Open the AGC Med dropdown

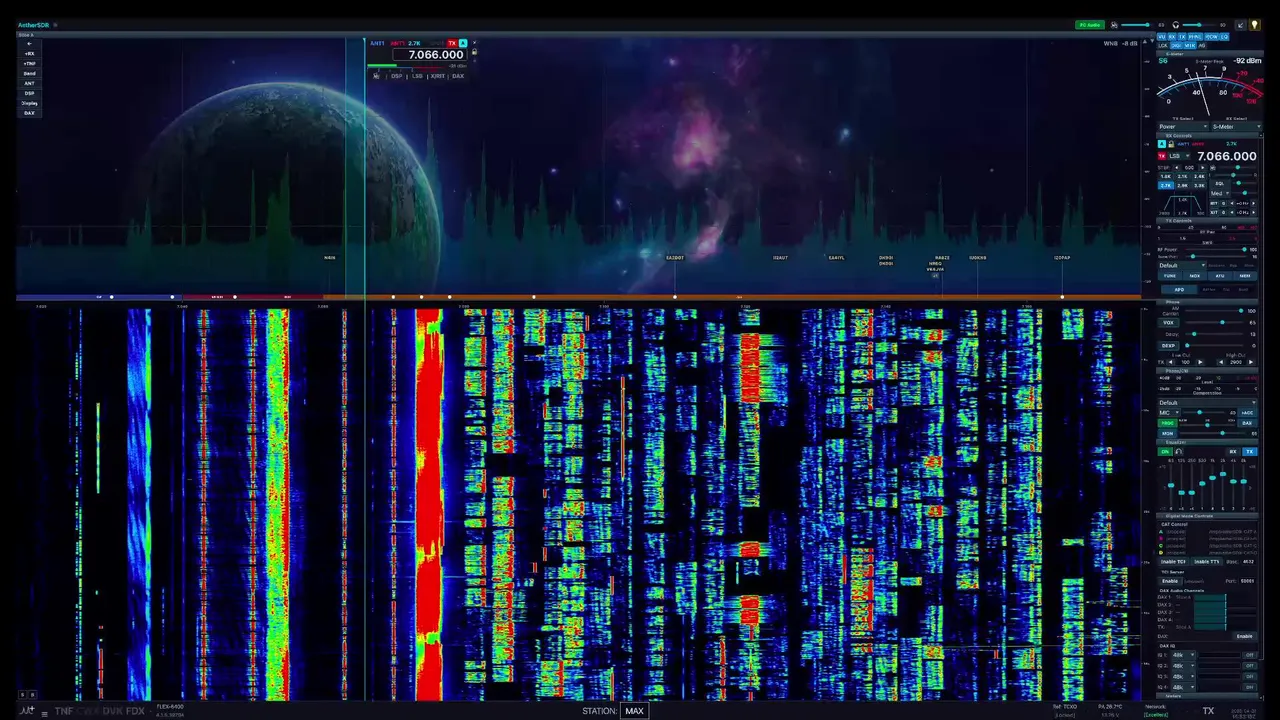(1220, 193)
